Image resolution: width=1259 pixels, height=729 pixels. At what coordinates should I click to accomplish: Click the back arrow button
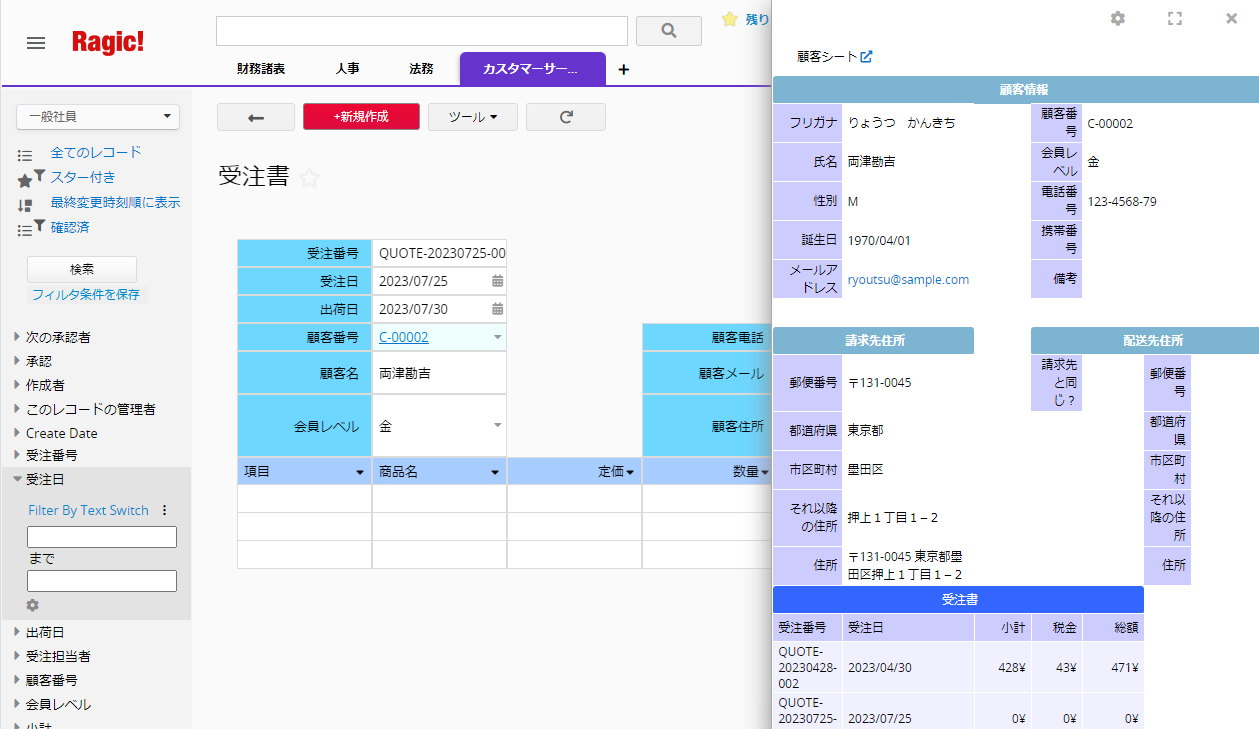(256, 117)
